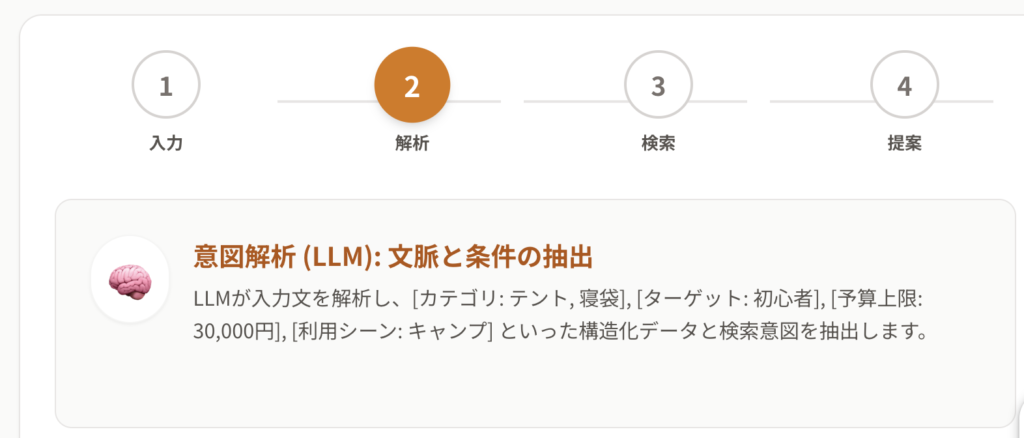The width and height of the screenshot is (1024, 438).
Task: Click the [予算上限: 30,000円] text
Action: [880, 299]
